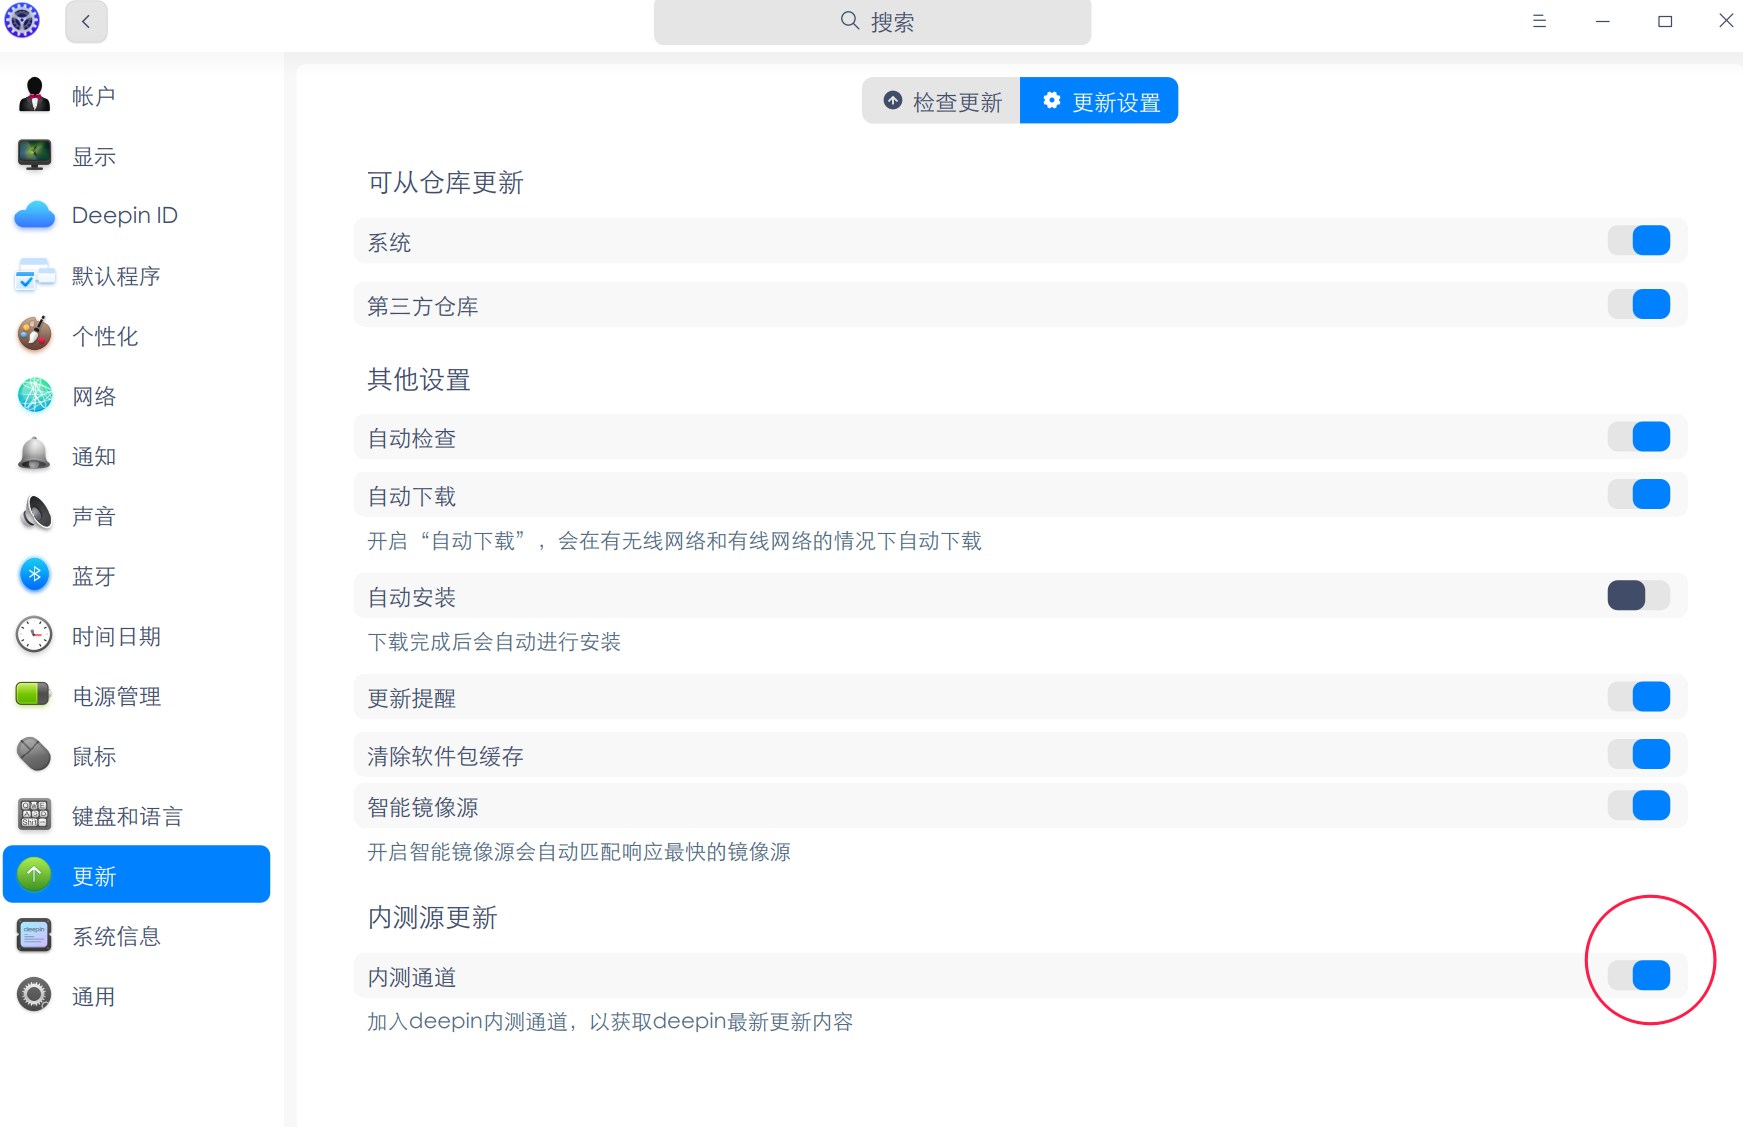Click the 可从仓库更新 section heading
Image resolution: width=1743 pixels, height=1127 pixels.
click(x=446, y=182)
